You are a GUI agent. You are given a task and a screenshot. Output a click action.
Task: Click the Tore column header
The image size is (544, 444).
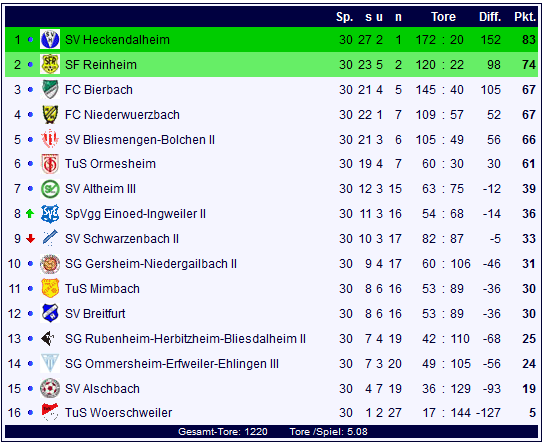click(x=443, y=17)
